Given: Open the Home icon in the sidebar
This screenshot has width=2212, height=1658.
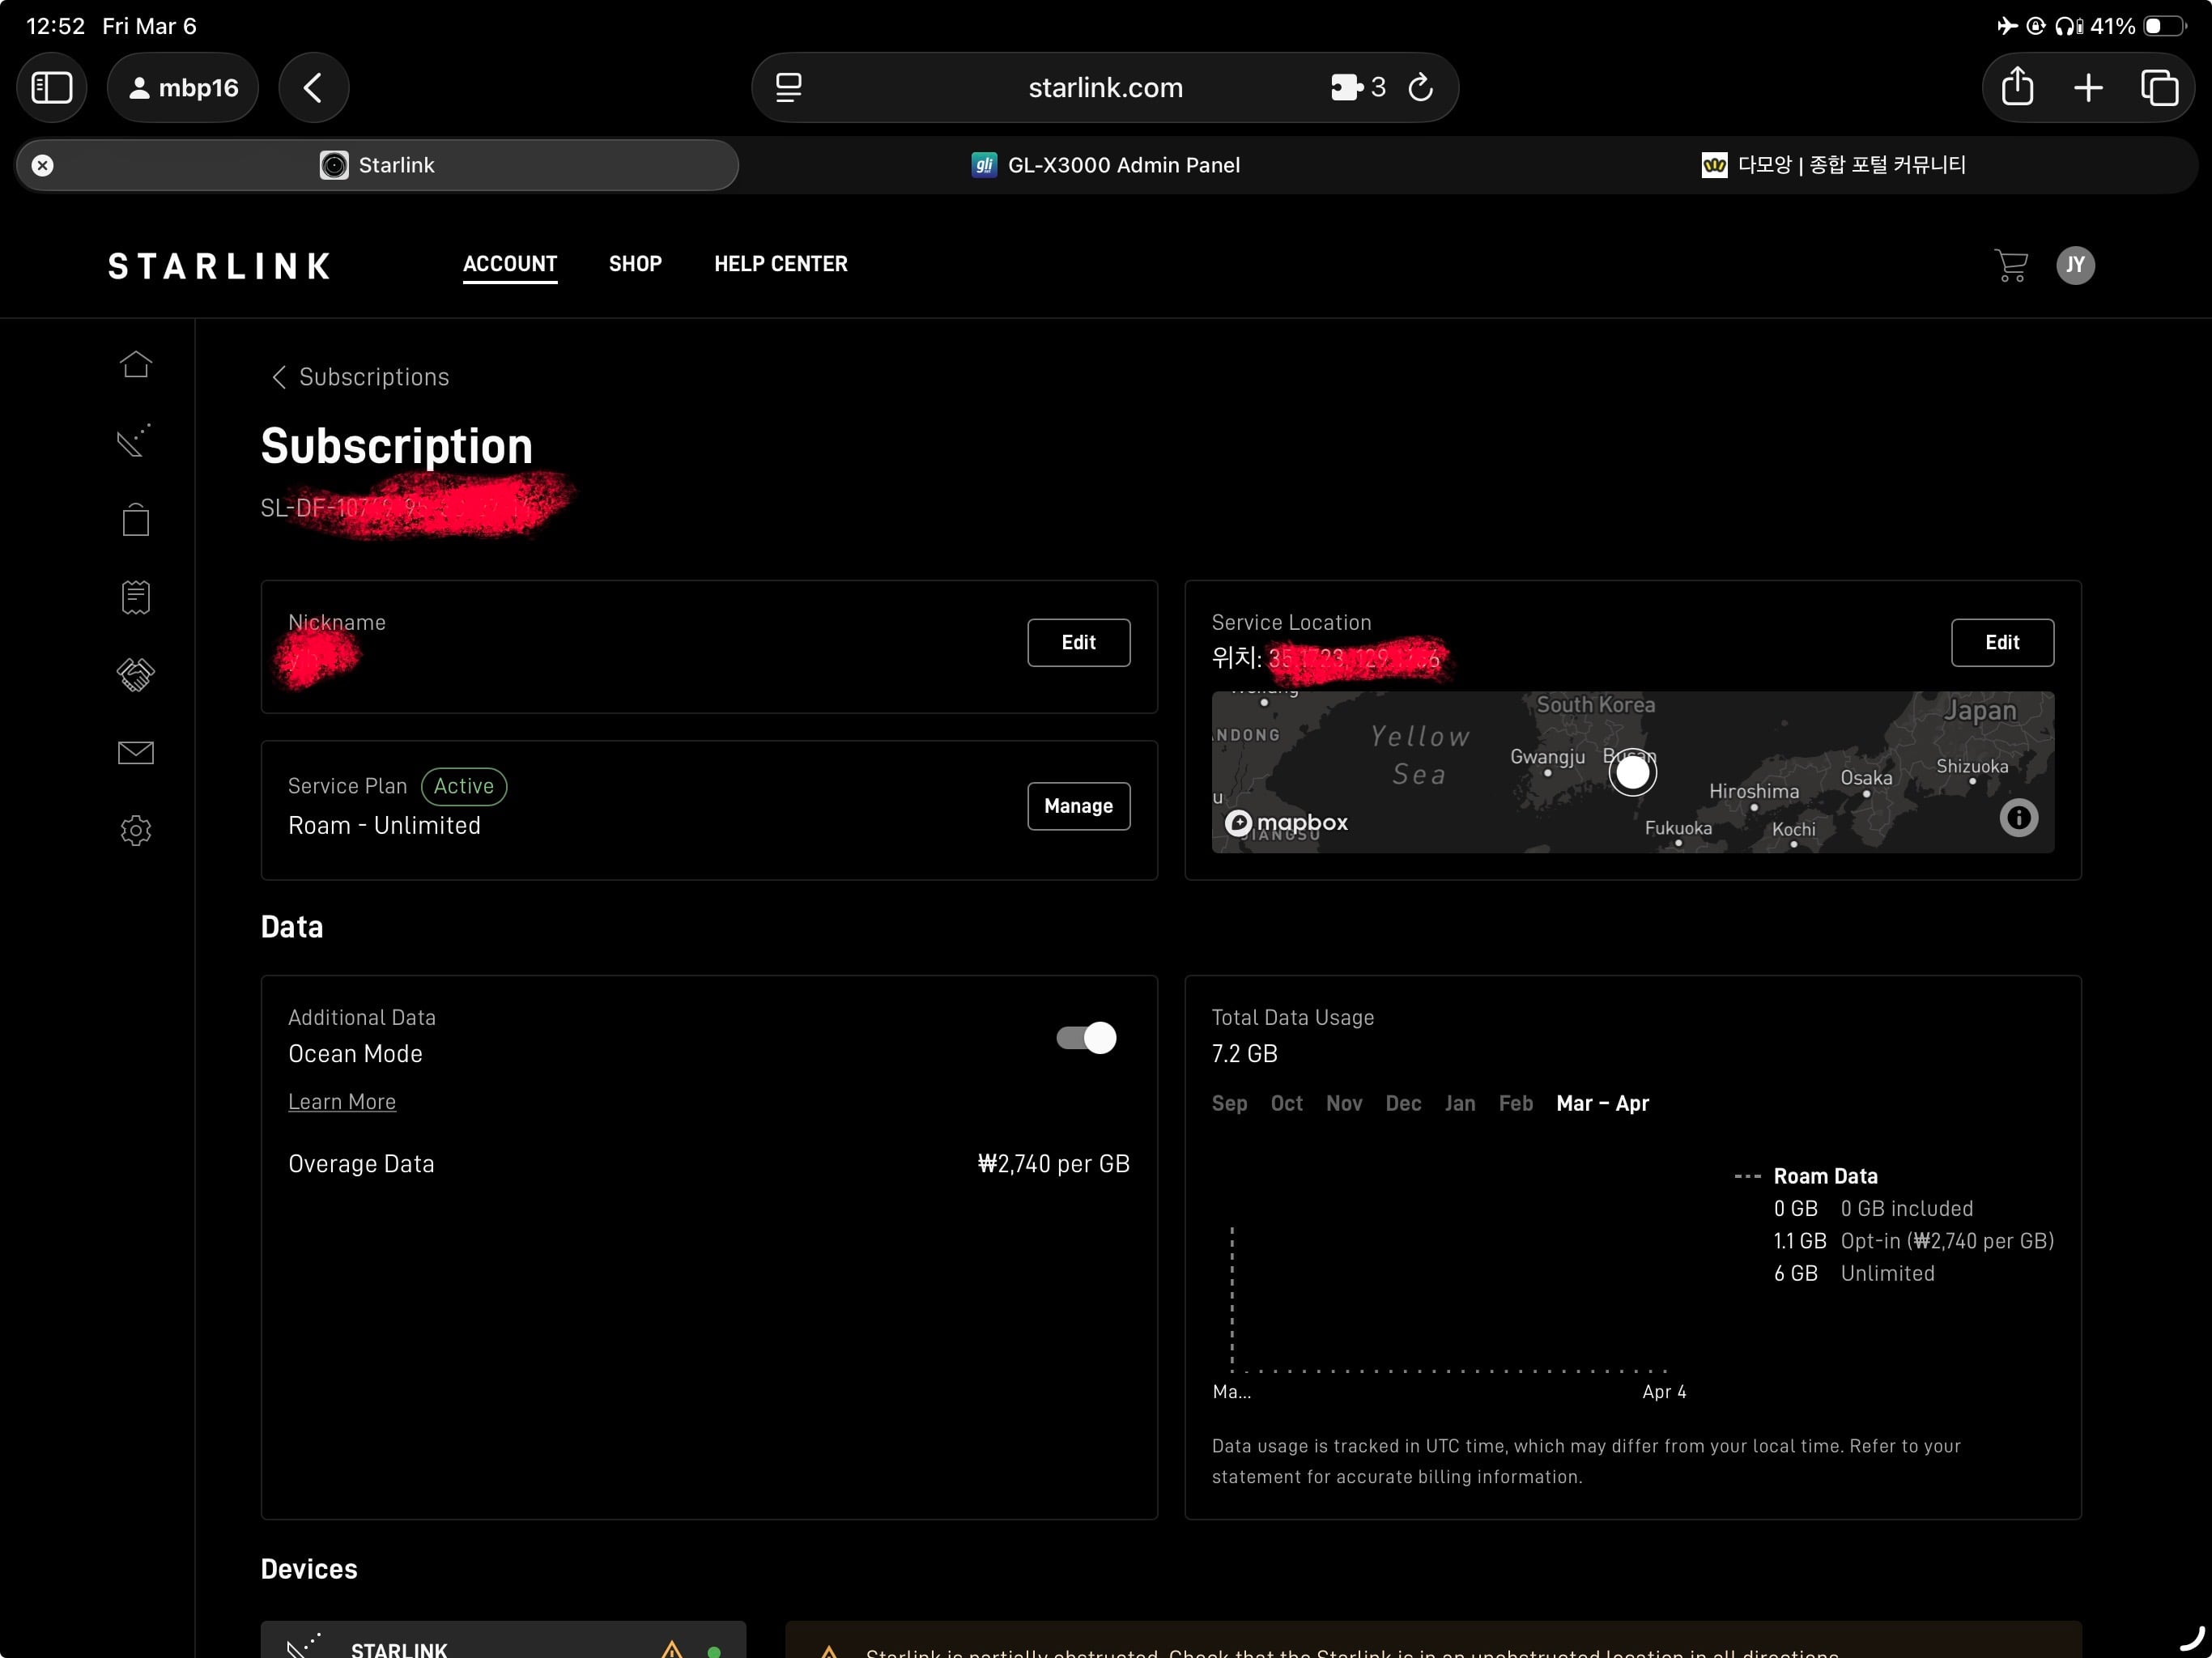Looking at the screenshot, I should [136, 364].
